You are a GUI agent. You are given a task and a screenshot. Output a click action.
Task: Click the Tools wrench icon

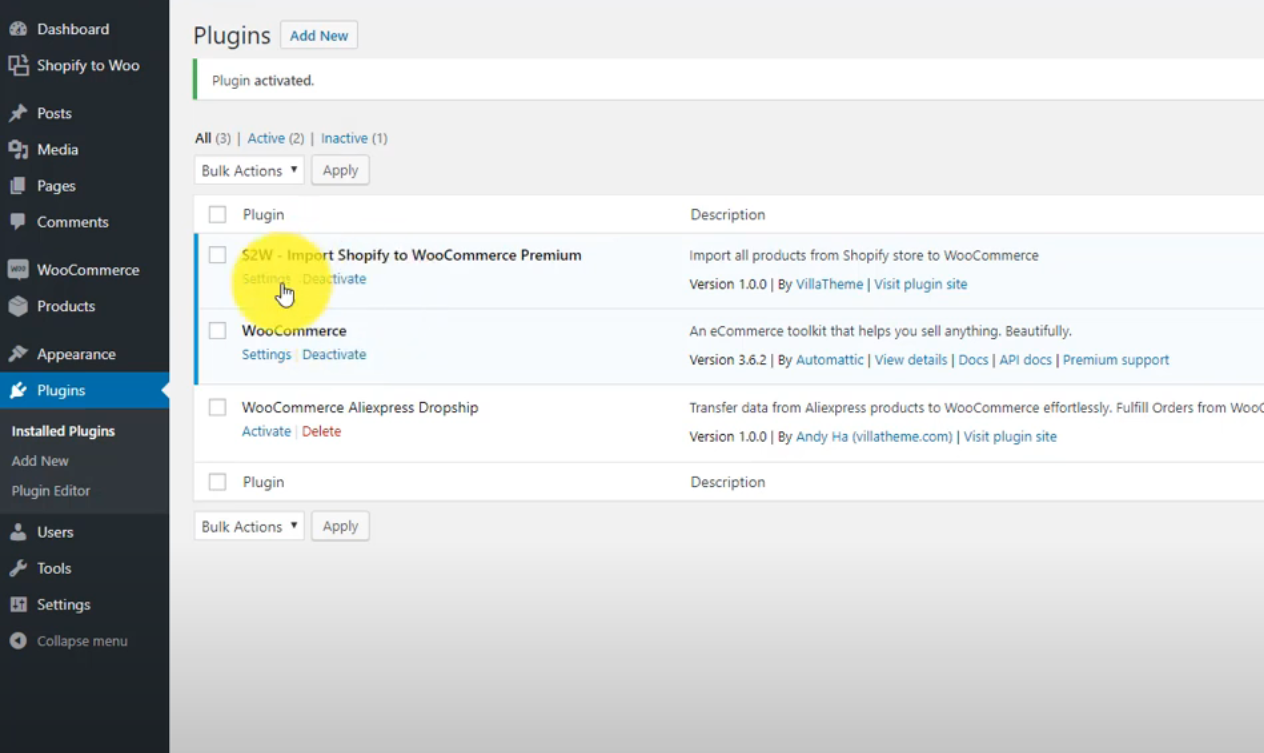pos(18,568)
